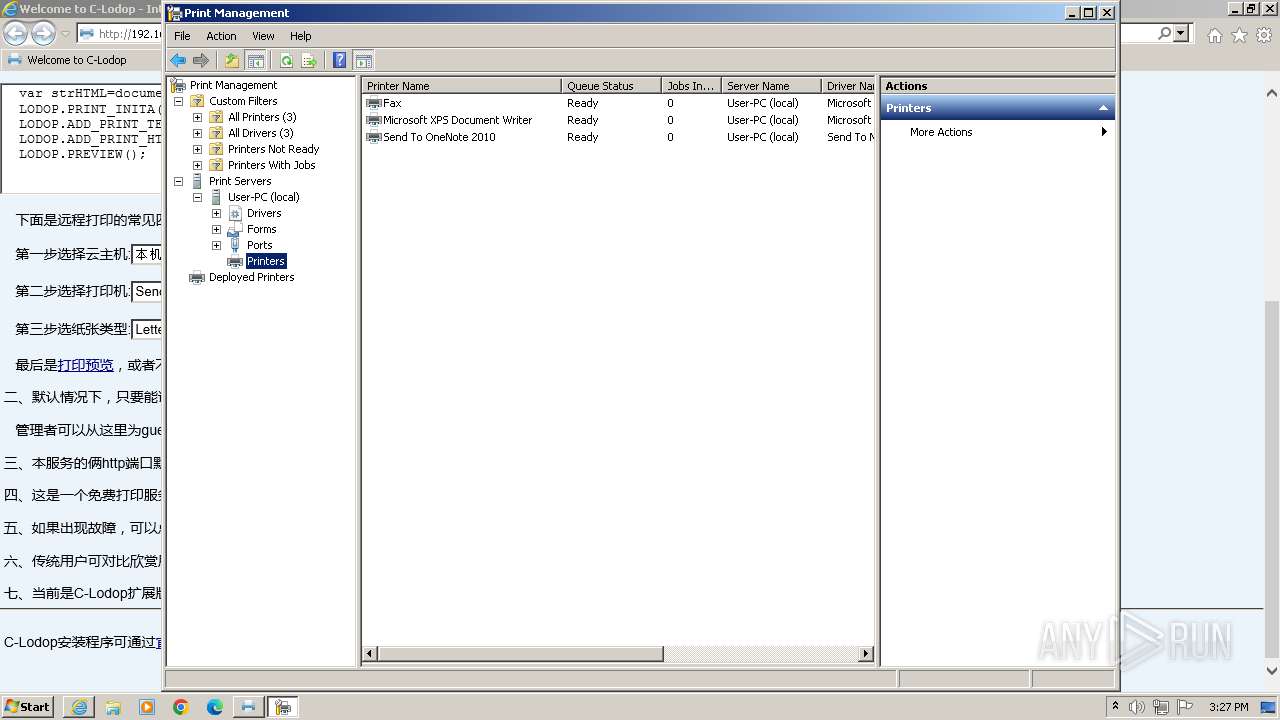1280x720 pixels.
Task: Click the Up one level folder icon
Action: click(232, 61)
